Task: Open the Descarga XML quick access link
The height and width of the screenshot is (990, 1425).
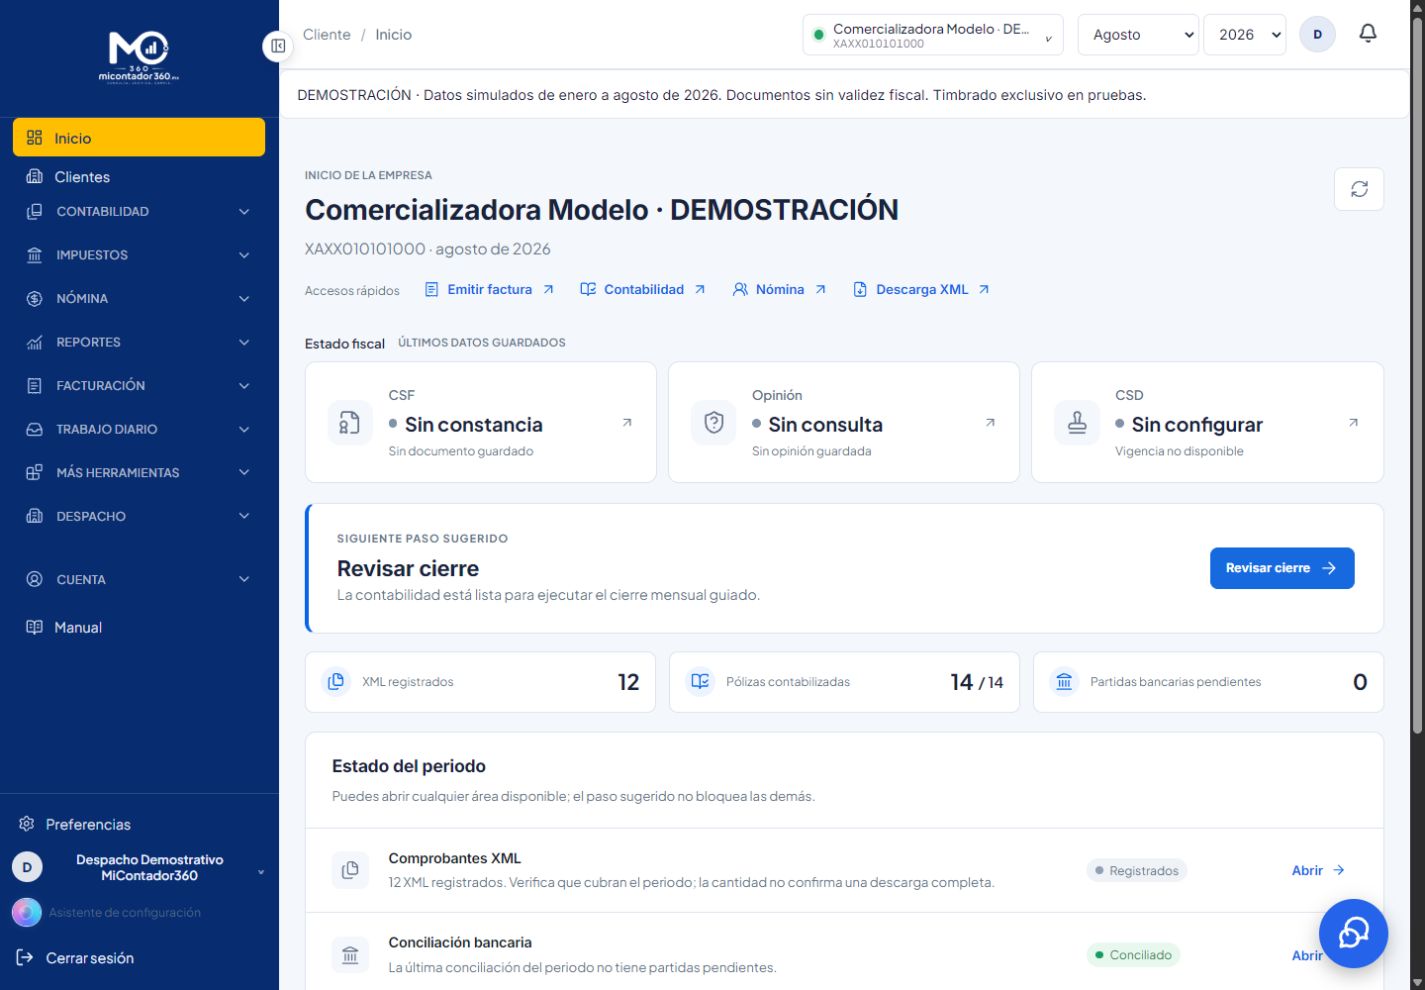Action: click(921, 289)
